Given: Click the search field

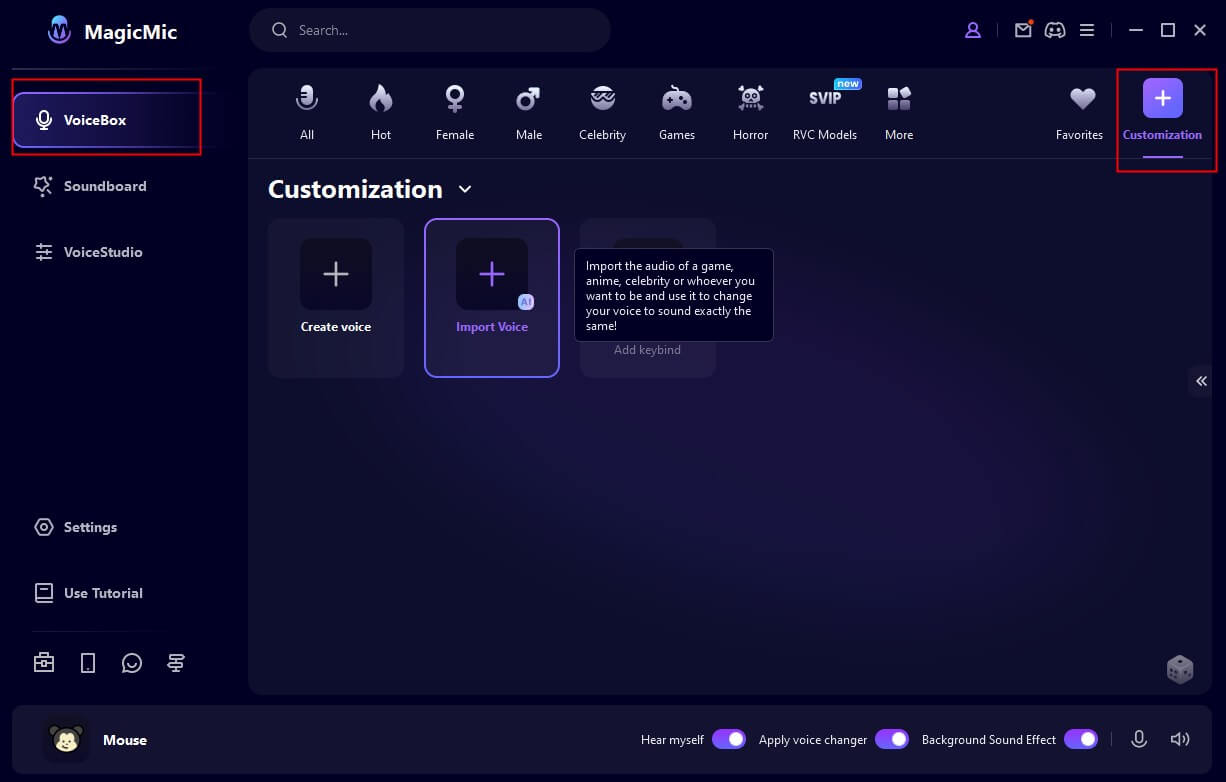Looking at the screenshot, I should (x=430, y=30).
